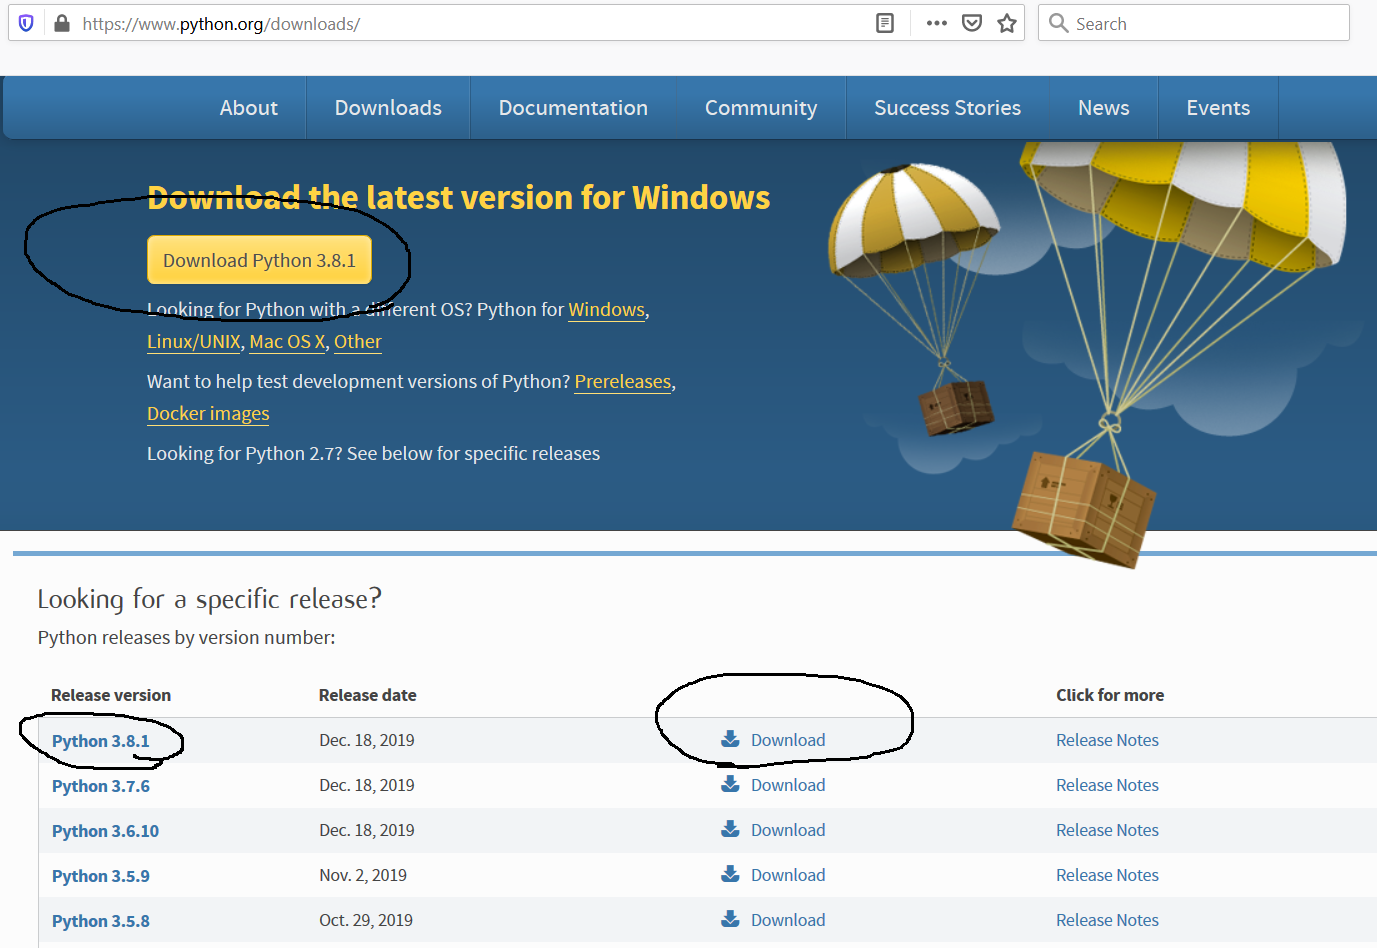1377x948 pixels.
Task: Click Download text link for Python 3.5.8
Action: click(788, 920)
